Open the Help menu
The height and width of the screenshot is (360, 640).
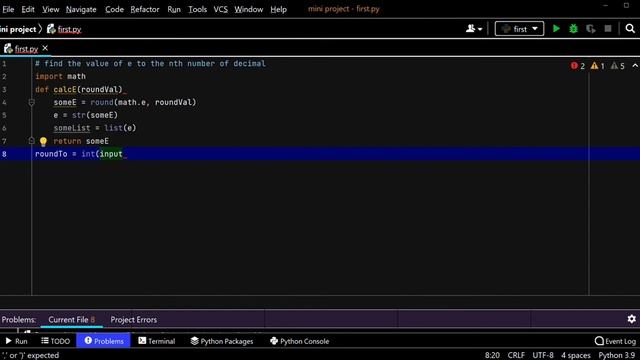[278, 9]
